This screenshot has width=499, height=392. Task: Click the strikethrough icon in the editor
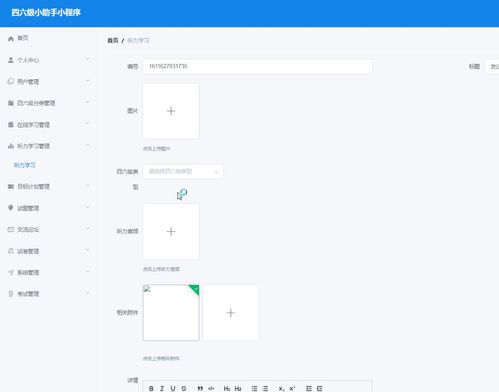tap(184, 388)
